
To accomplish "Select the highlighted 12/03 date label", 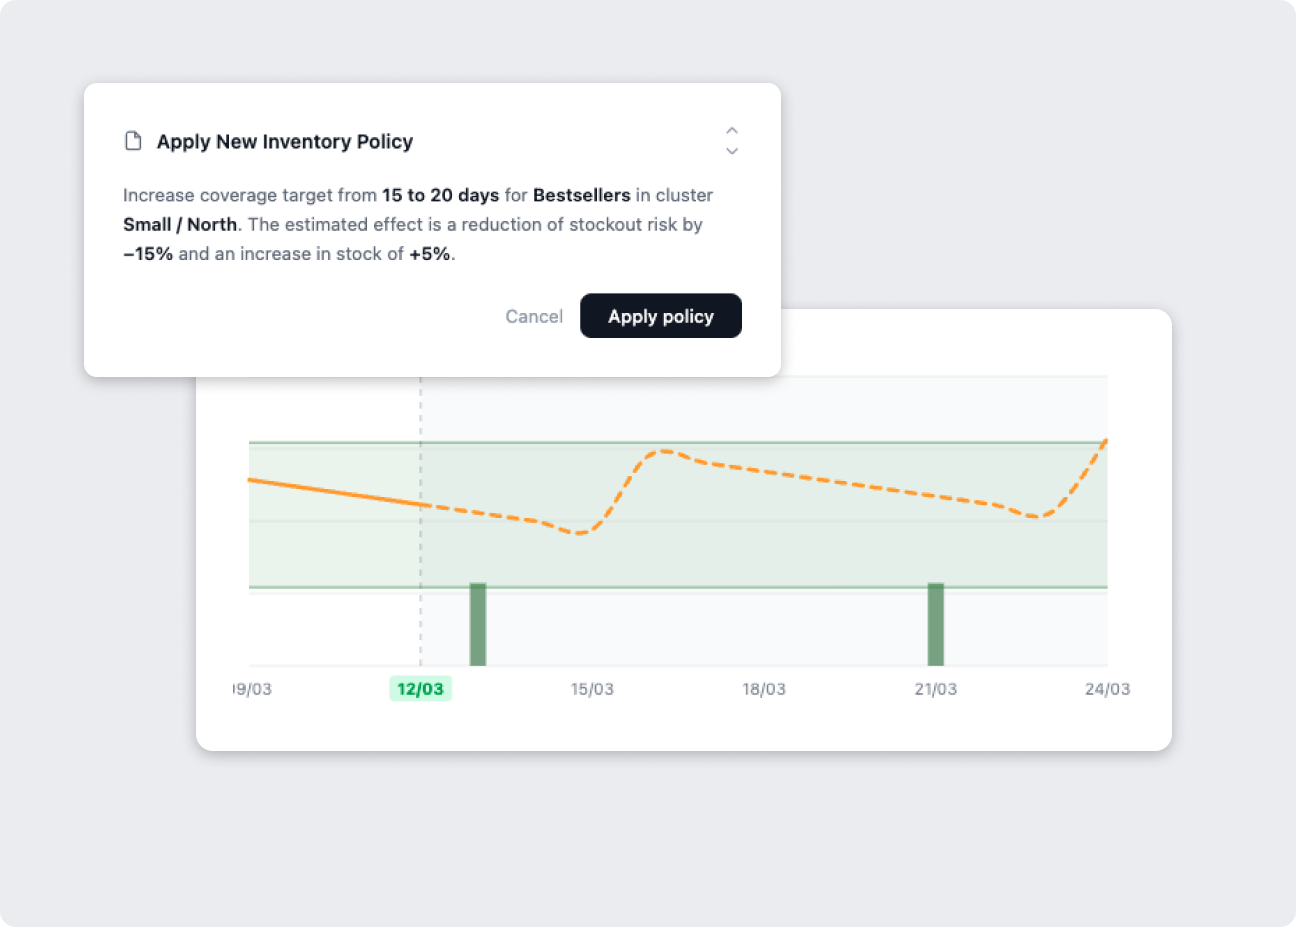I will pyautogui.click(x=420, y=689).
